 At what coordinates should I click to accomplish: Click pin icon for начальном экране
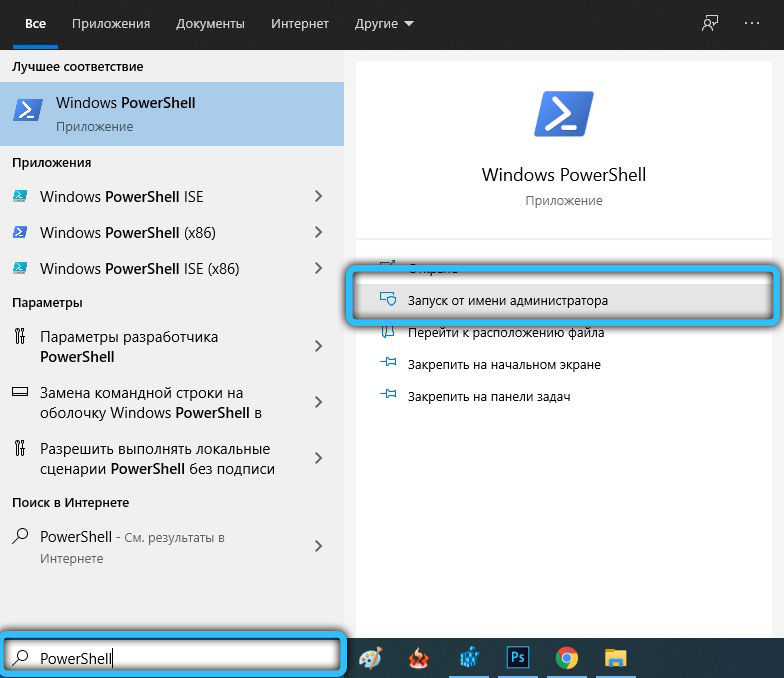coord(388,362)
